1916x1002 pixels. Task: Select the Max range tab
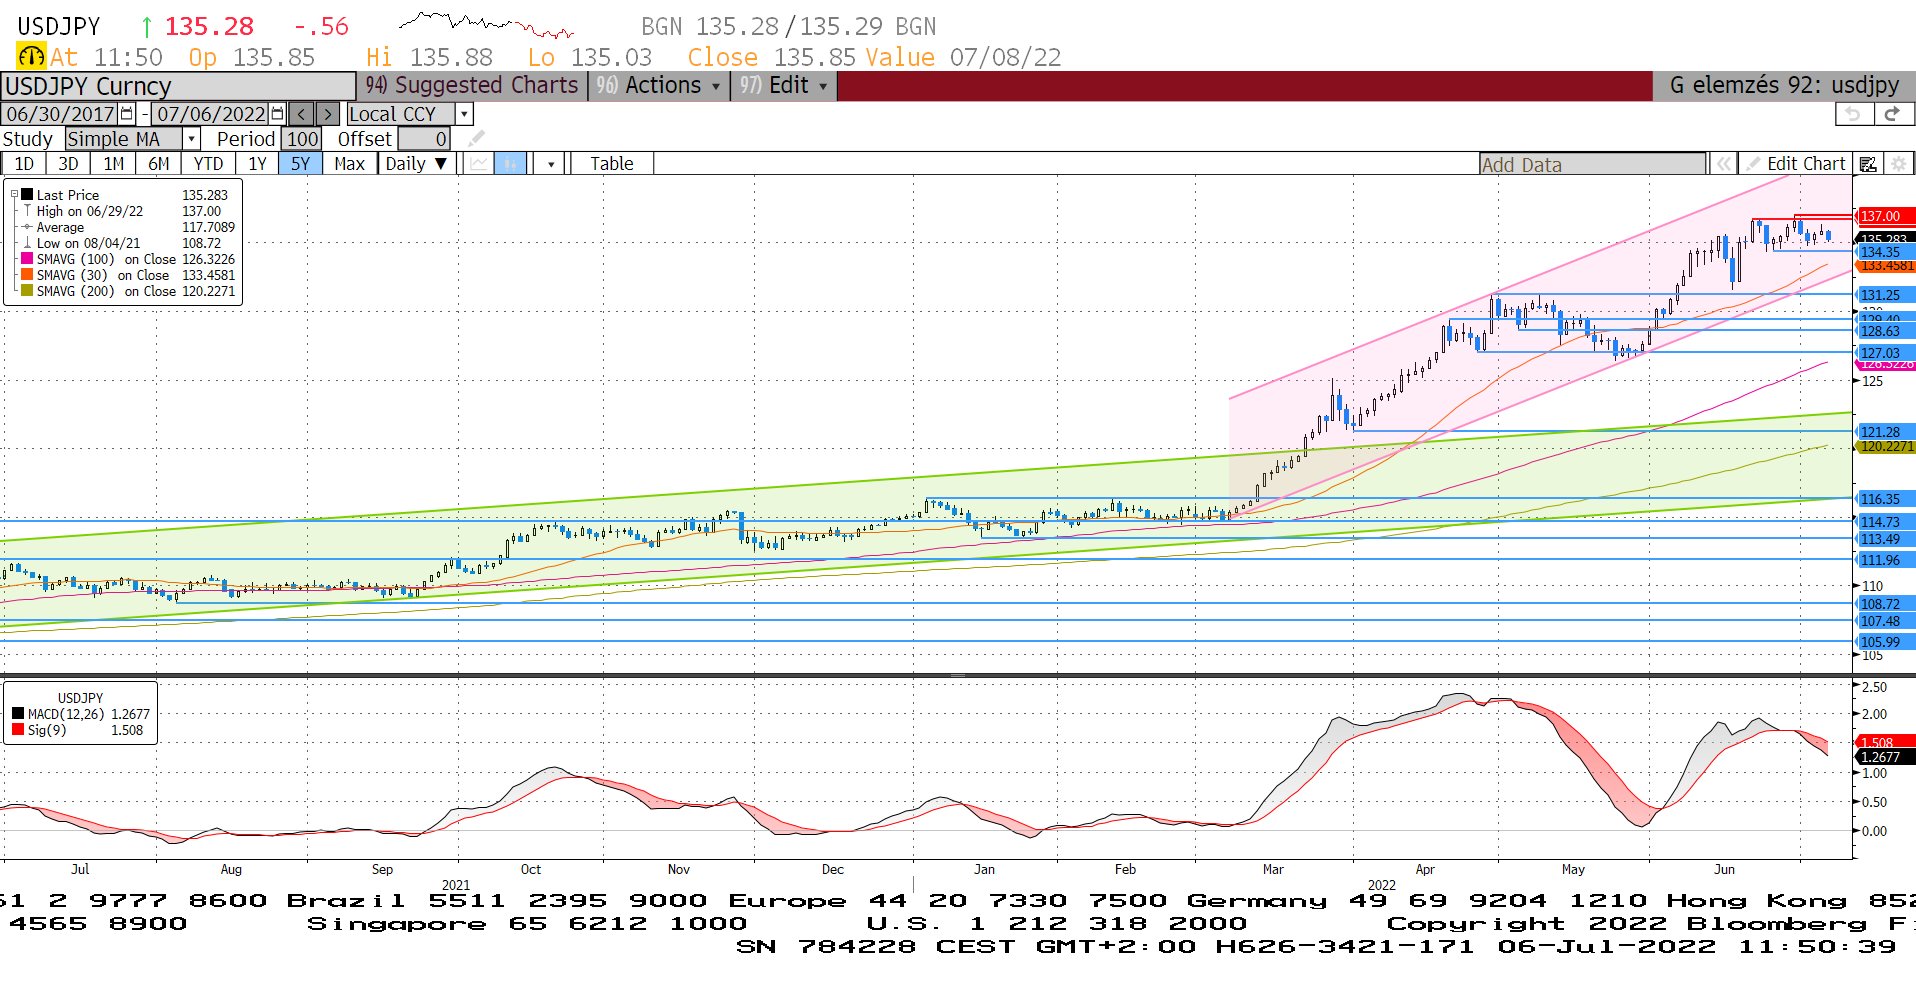click(350, 164)
